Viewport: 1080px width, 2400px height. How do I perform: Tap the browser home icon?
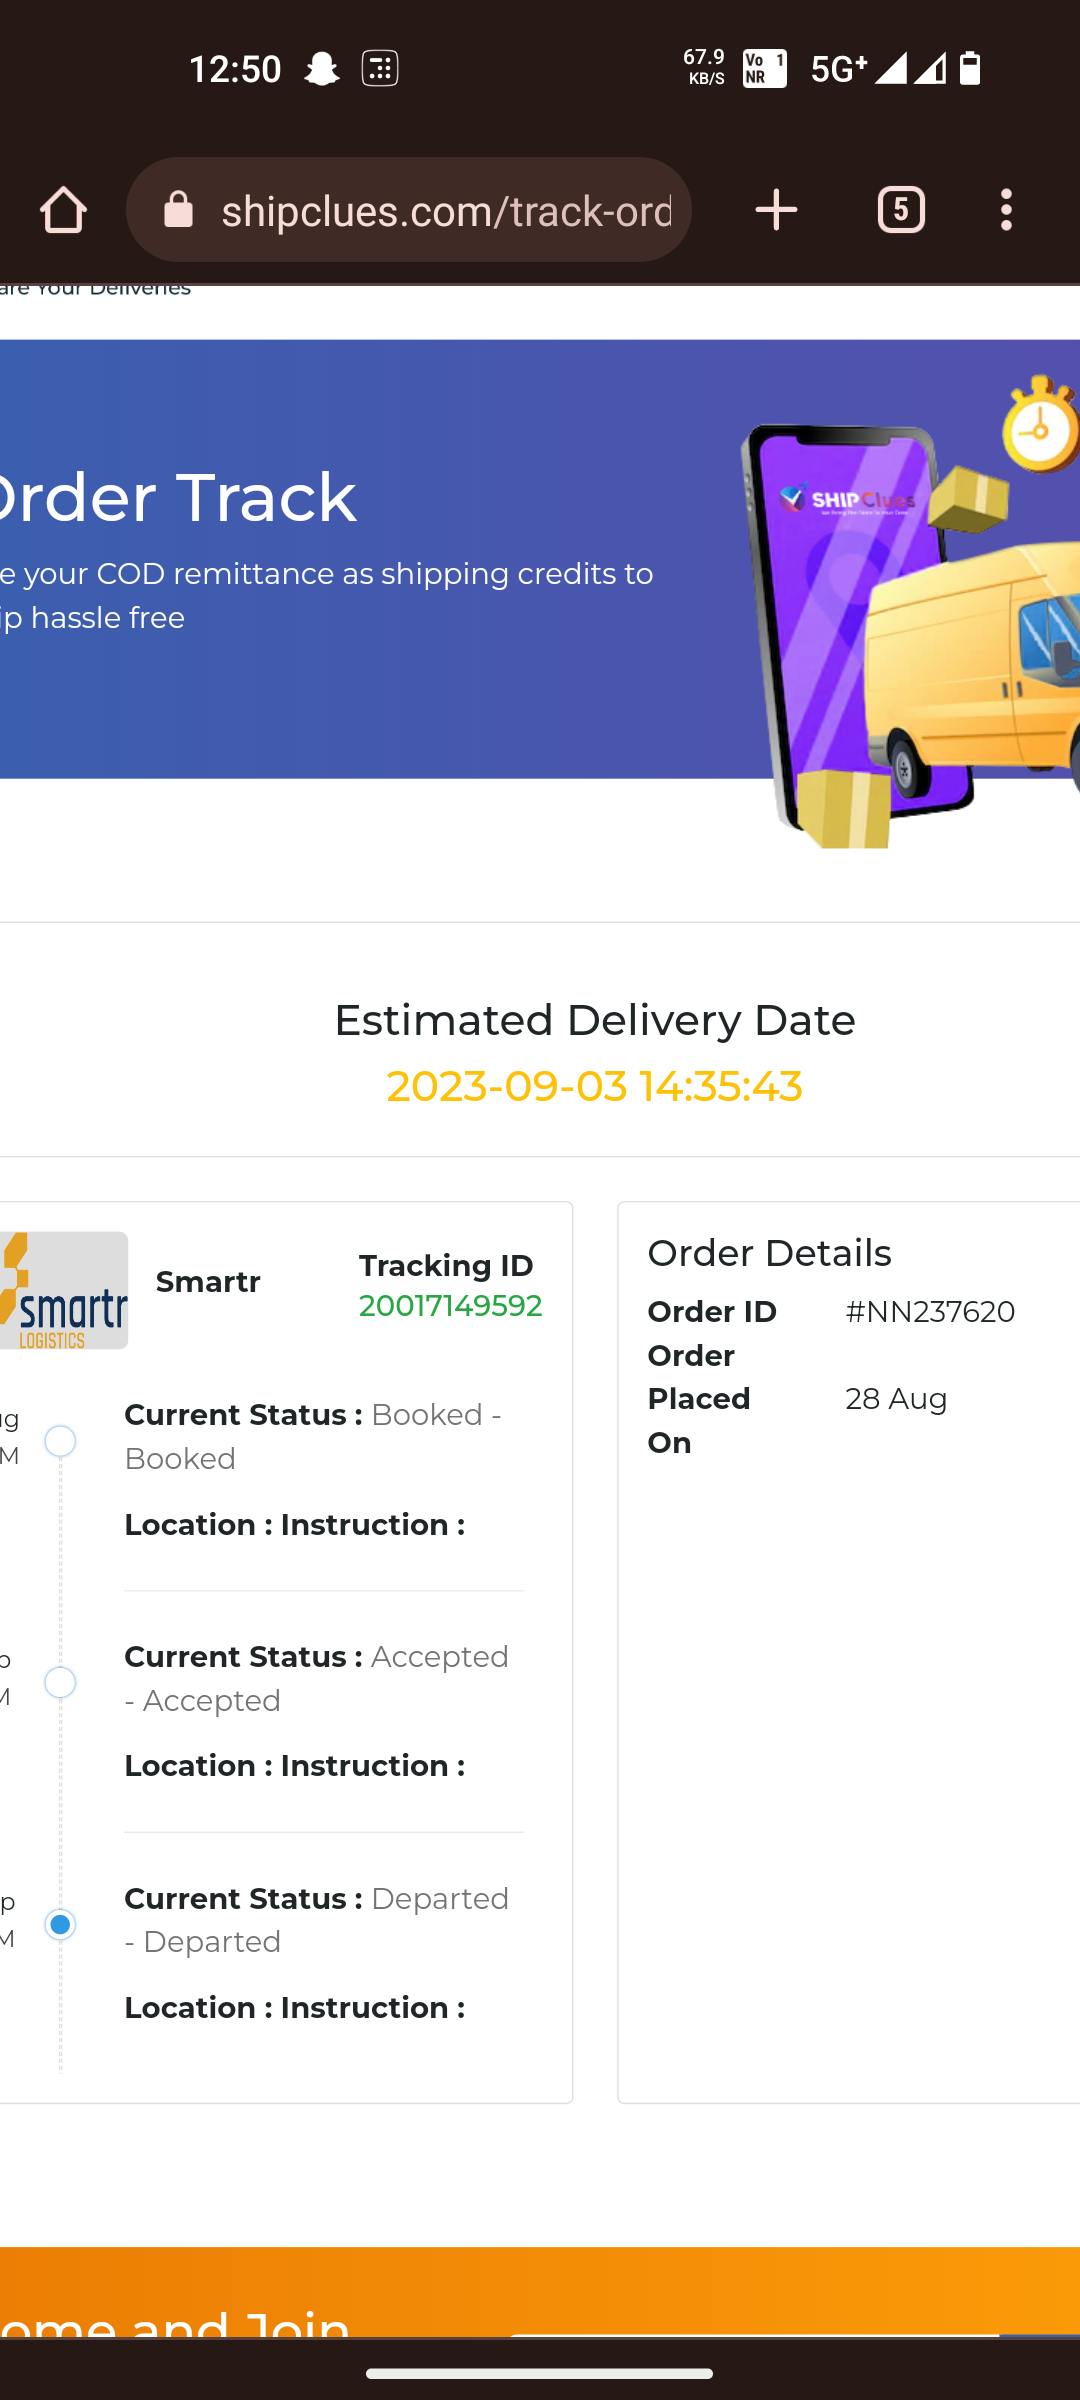(63, 211)
